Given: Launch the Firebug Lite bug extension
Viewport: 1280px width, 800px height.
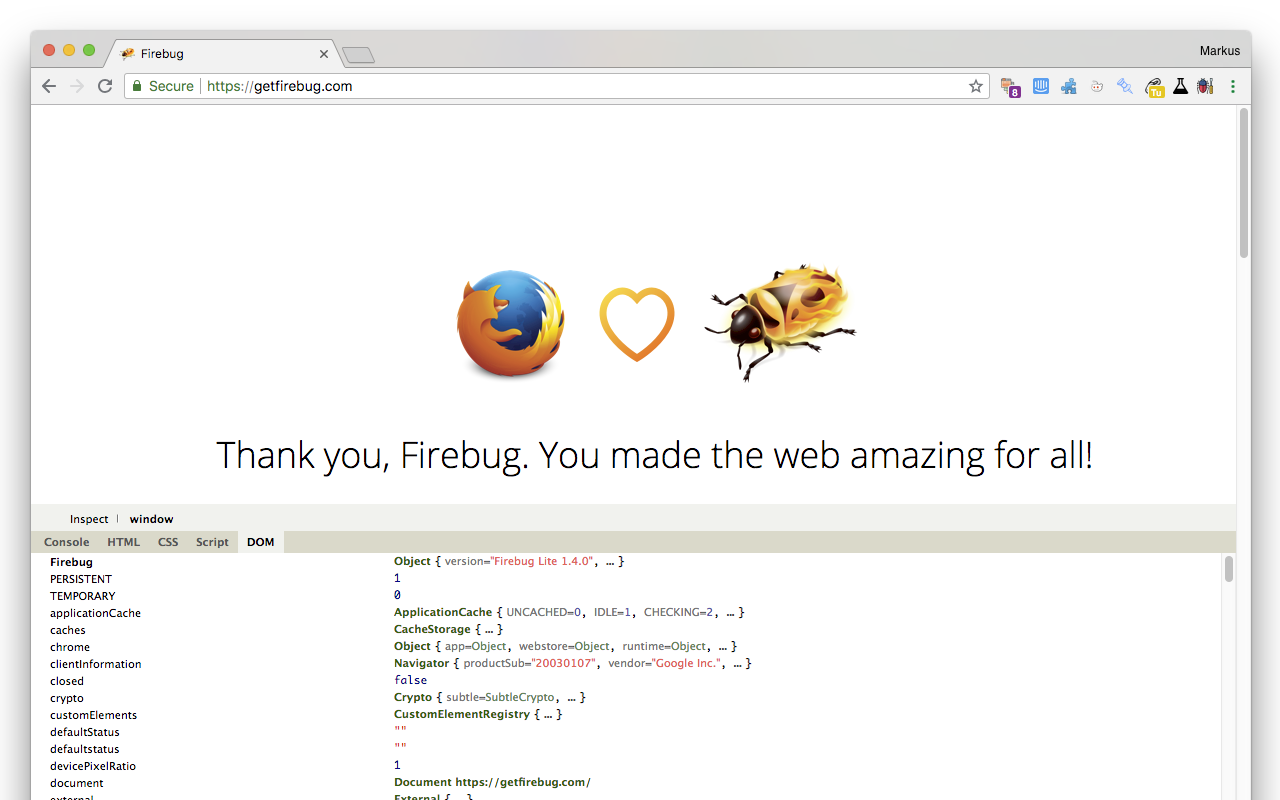Looking at the screenshot, I should click(1205, 86).
